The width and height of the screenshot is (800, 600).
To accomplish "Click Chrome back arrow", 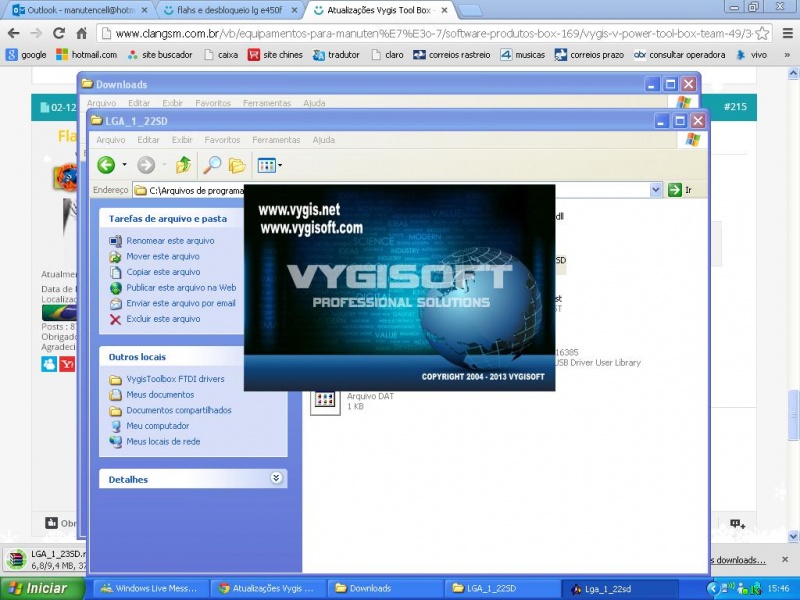I will click(13, 33).
